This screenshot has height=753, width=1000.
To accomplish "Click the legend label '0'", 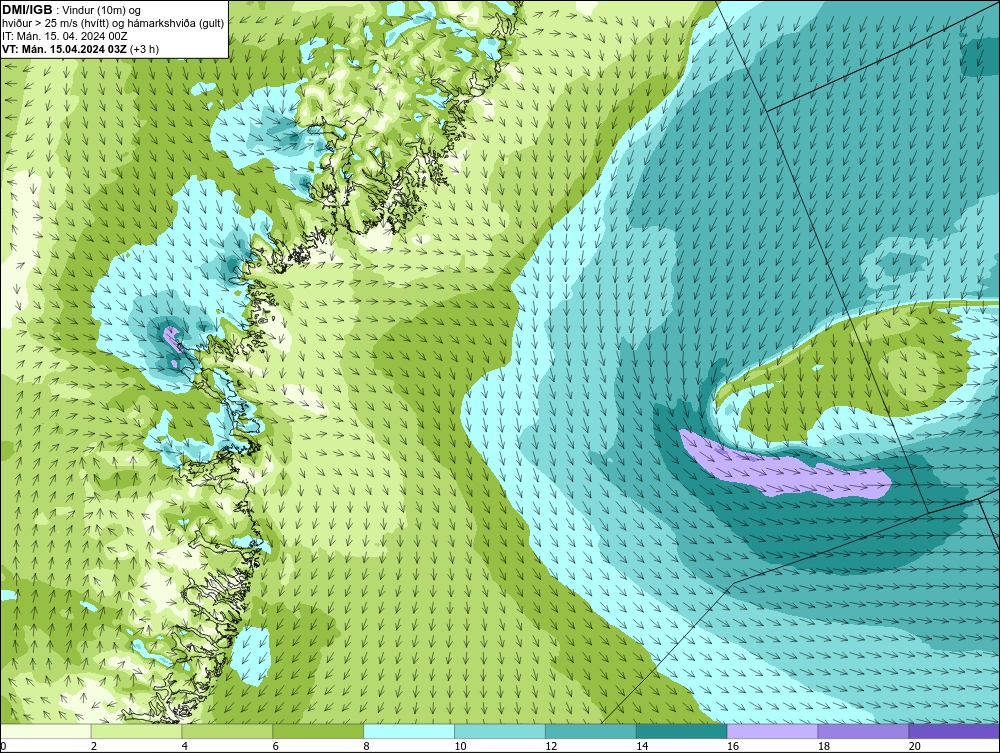I will point(3,746).
